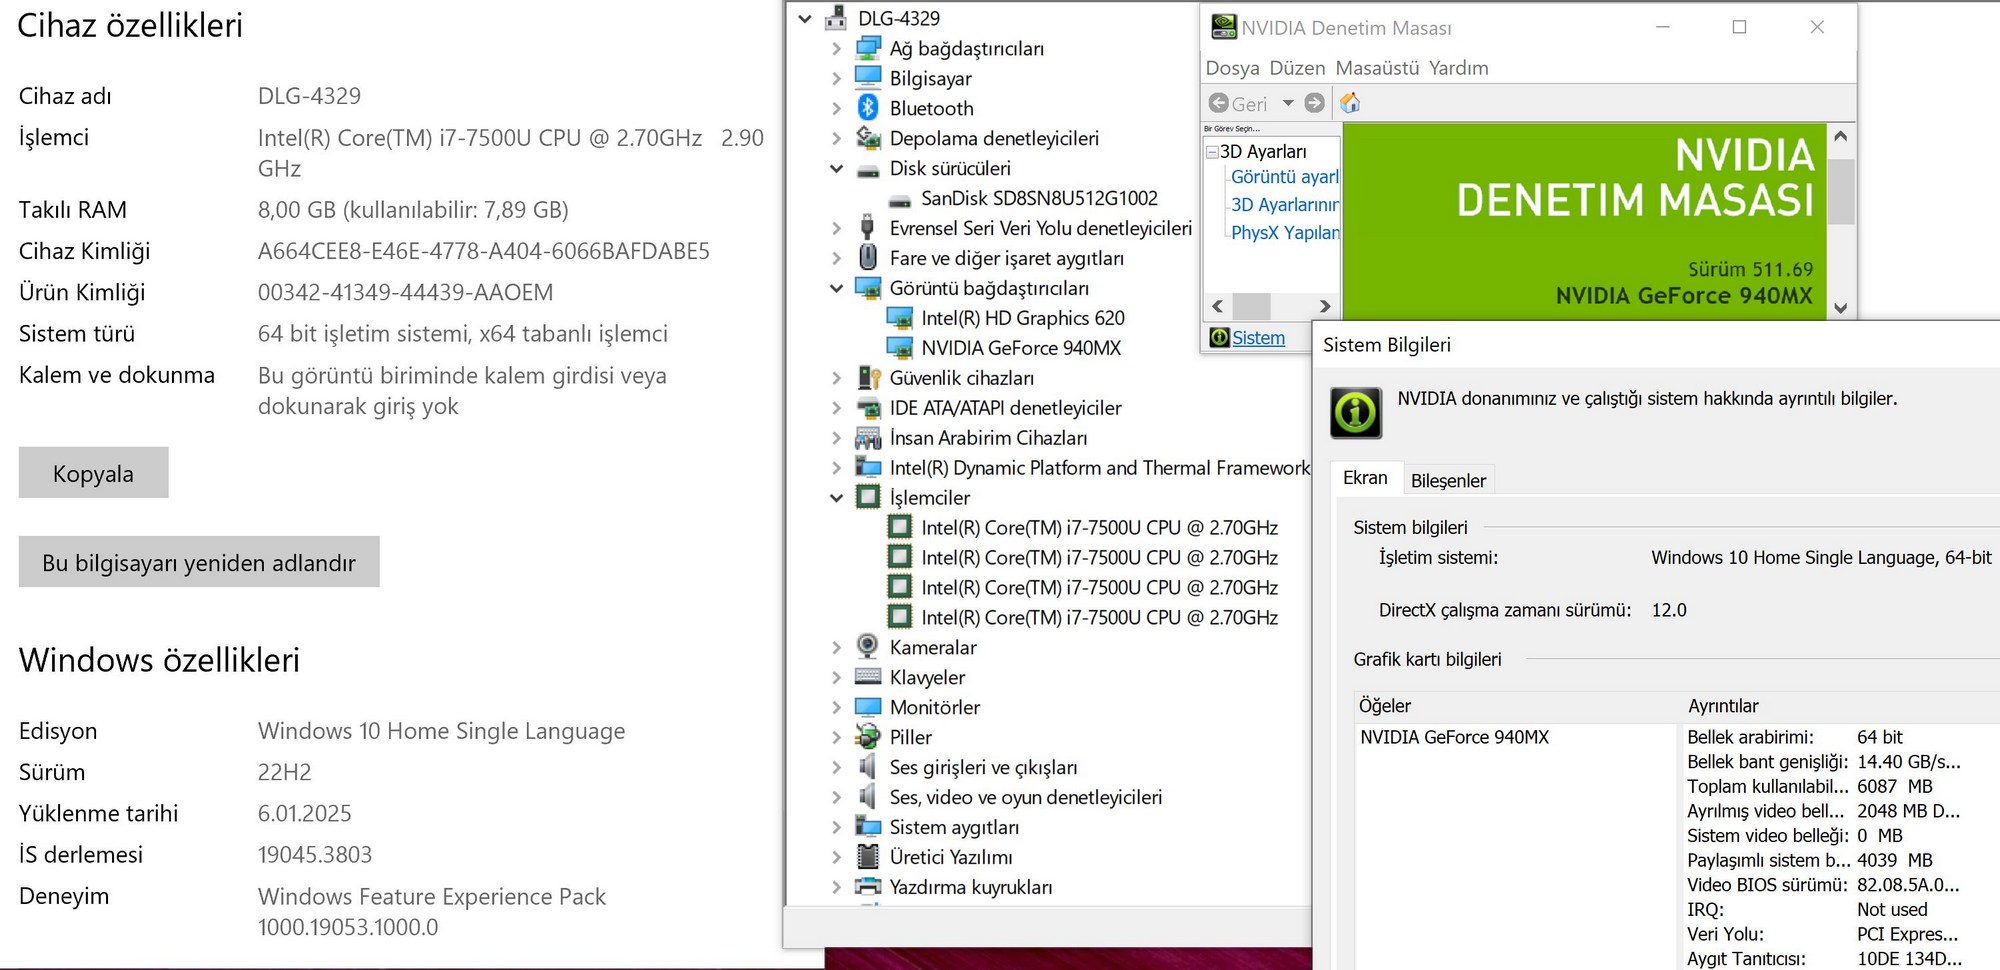Click the Geri back arrow icon

(x=1218, y=103)
